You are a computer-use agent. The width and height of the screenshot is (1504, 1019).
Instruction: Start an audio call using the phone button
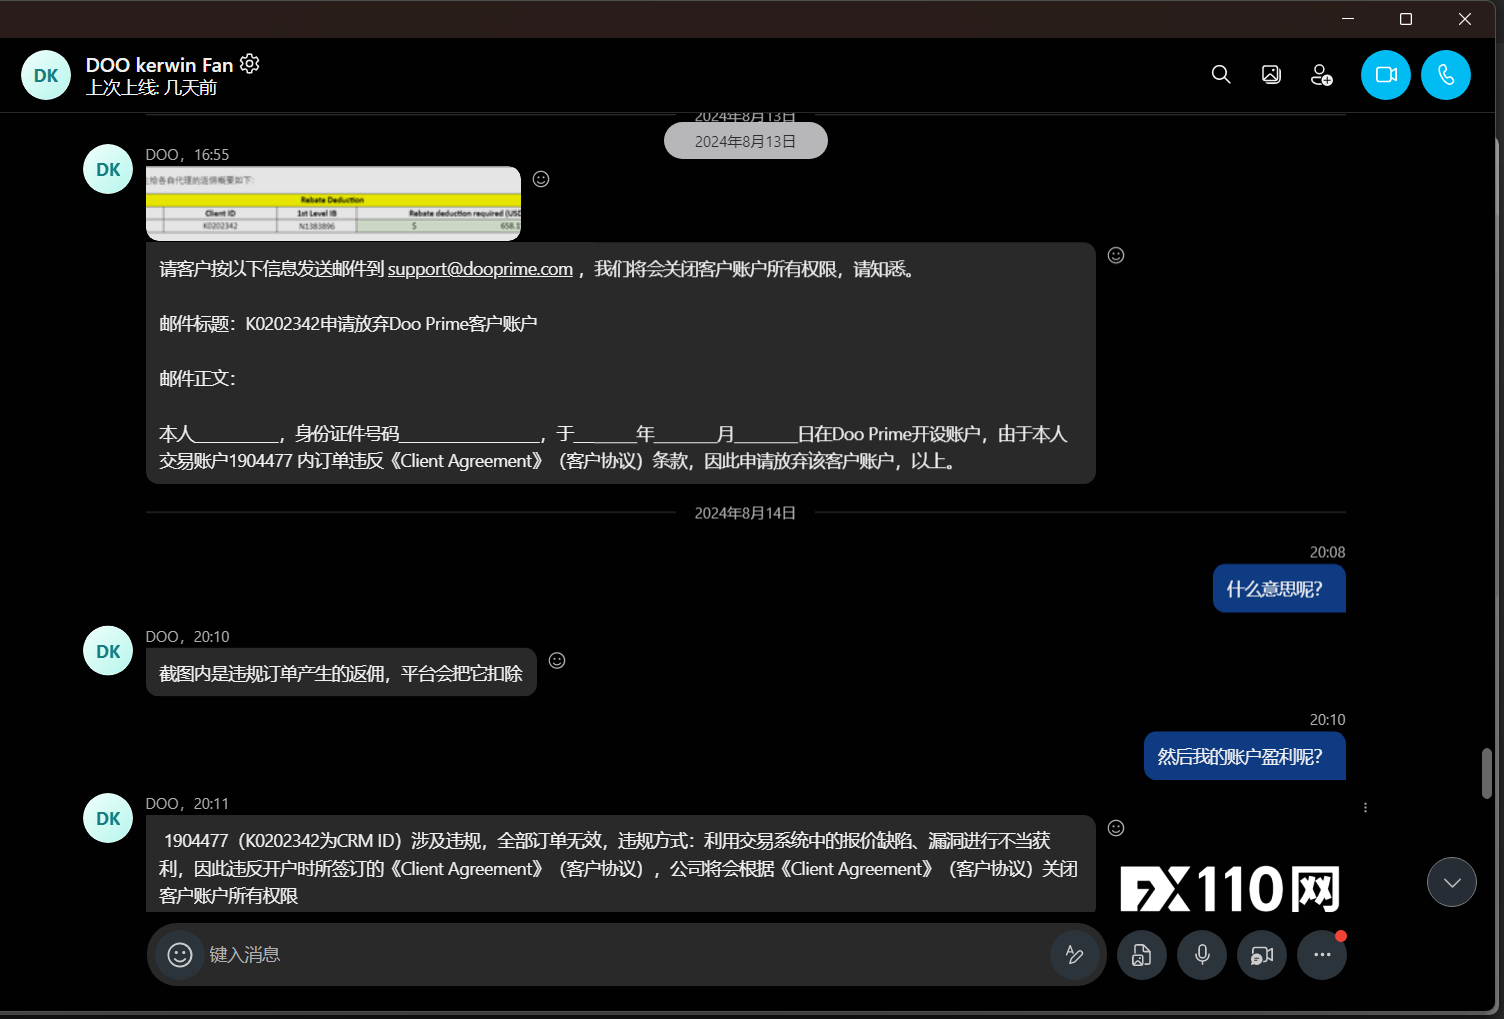pos(1445,75)
